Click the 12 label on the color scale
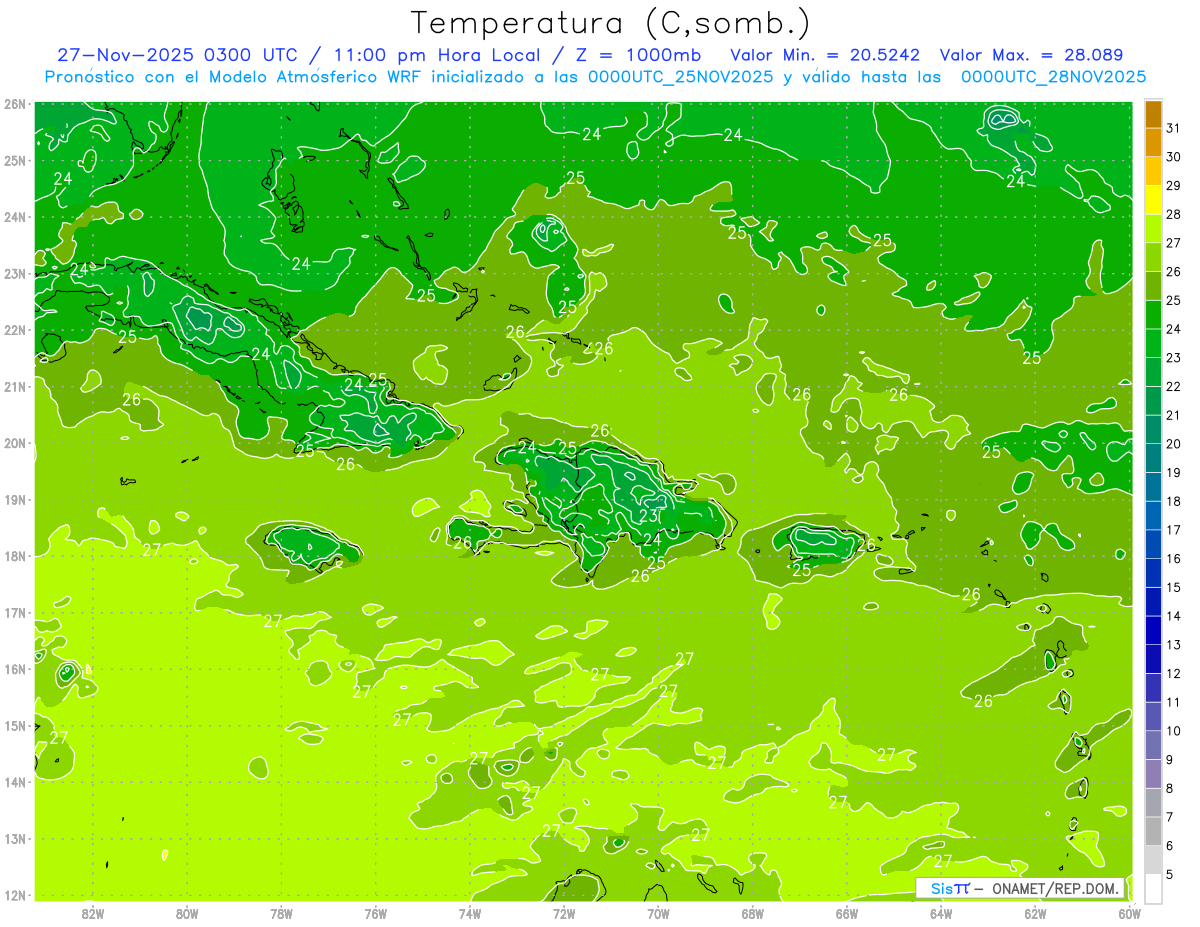Image resolution: width=1200 pixels, height=927 pixels. (x=1174, y=673)
